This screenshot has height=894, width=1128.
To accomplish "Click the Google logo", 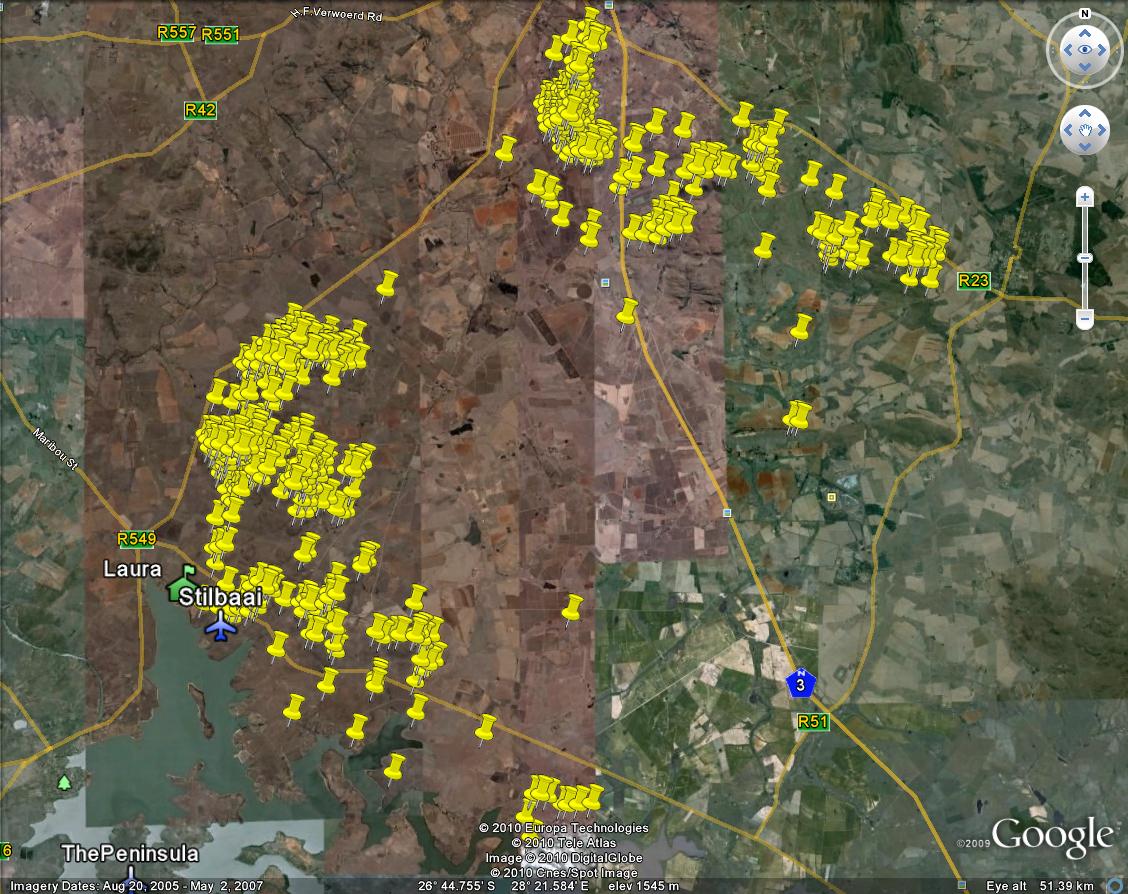I will [x=1052, y=835].
